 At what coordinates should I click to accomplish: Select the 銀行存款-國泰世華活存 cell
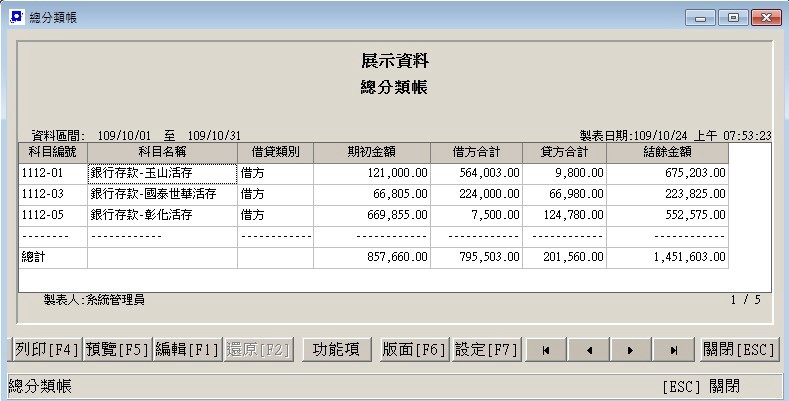point(163,194)
